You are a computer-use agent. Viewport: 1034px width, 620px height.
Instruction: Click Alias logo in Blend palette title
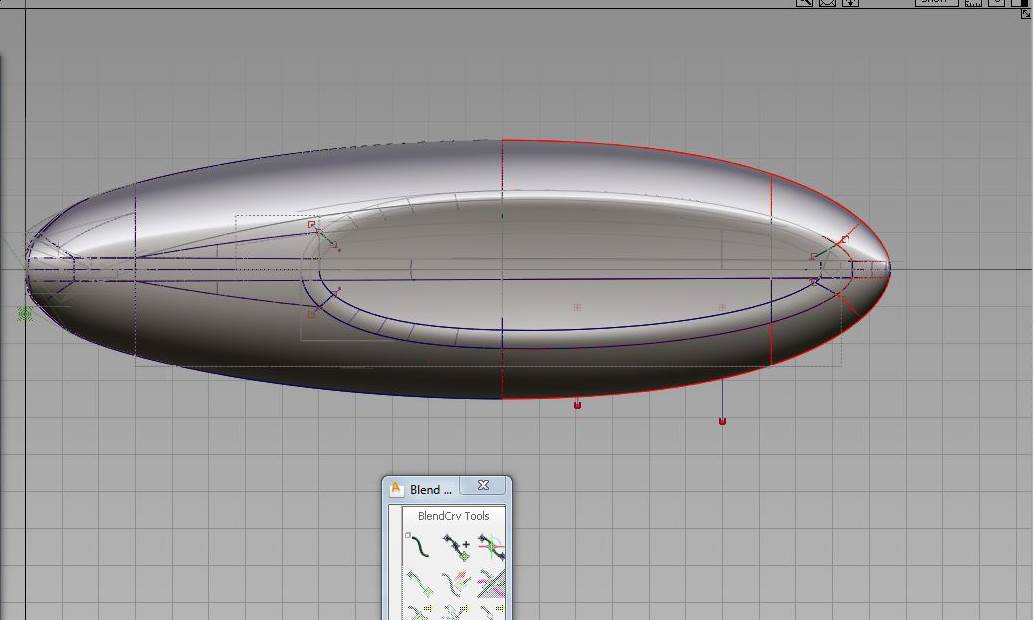coord(396,489)
